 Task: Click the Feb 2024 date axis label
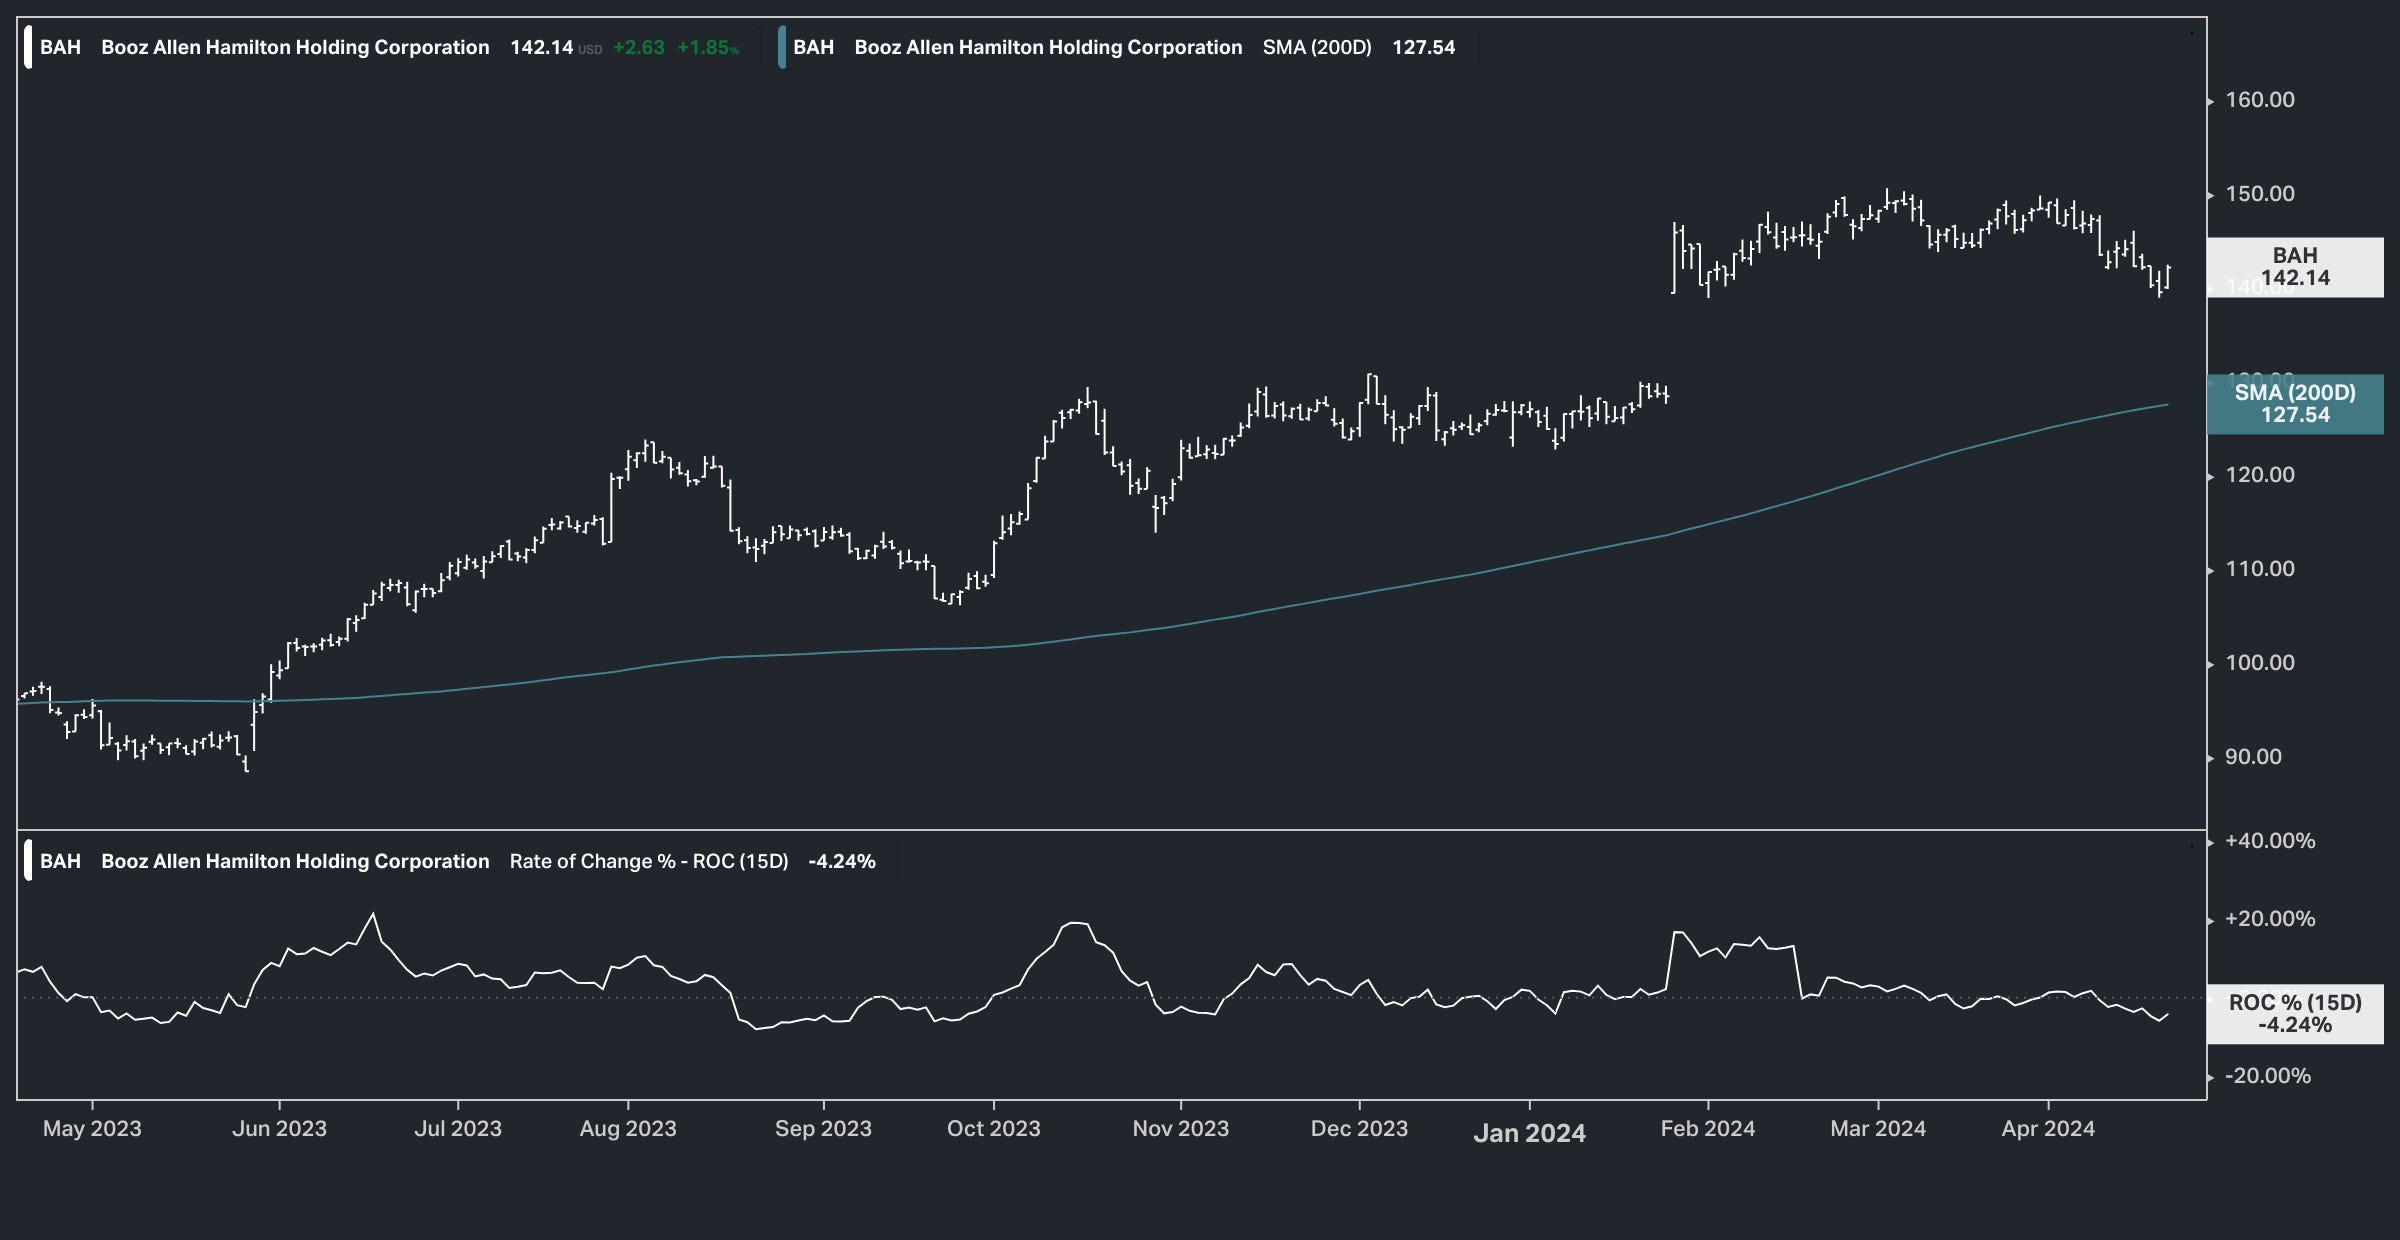1707,1129
